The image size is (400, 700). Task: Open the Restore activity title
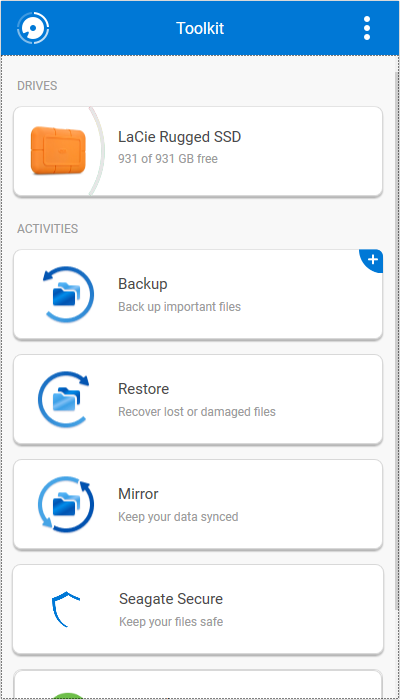(143, 389)
